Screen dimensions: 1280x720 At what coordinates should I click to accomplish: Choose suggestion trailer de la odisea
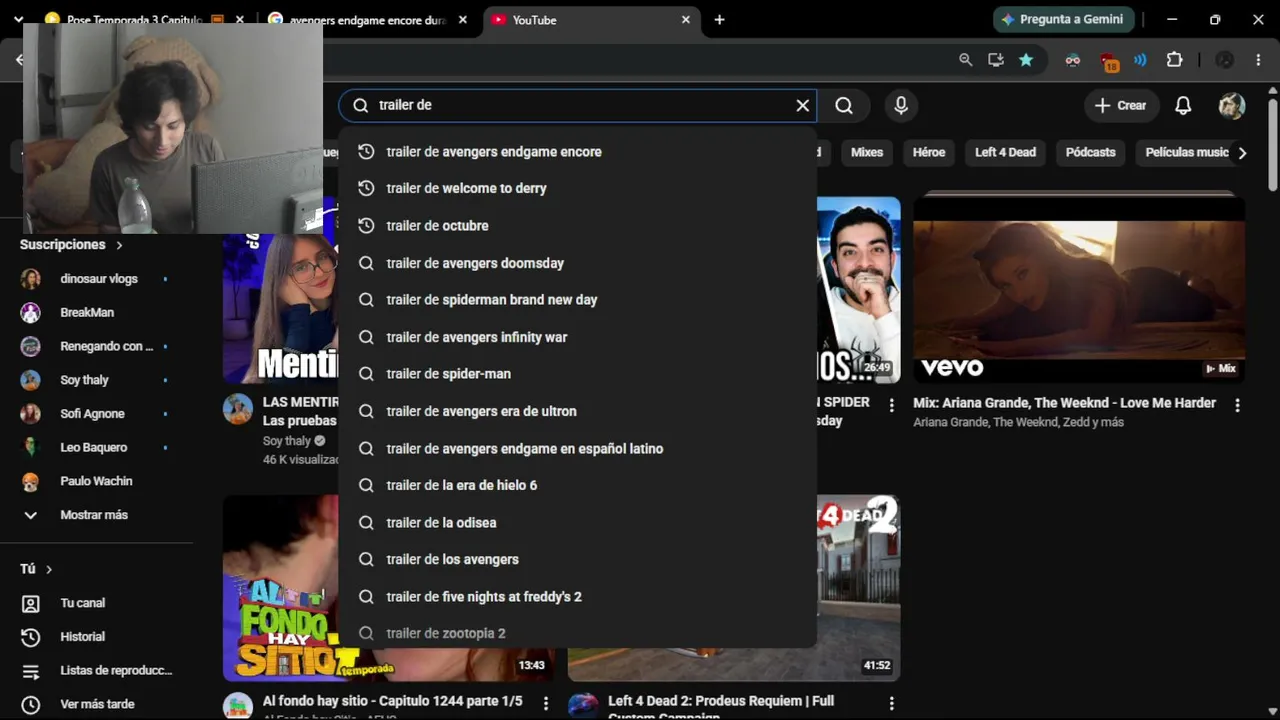[x=578, y=523]
